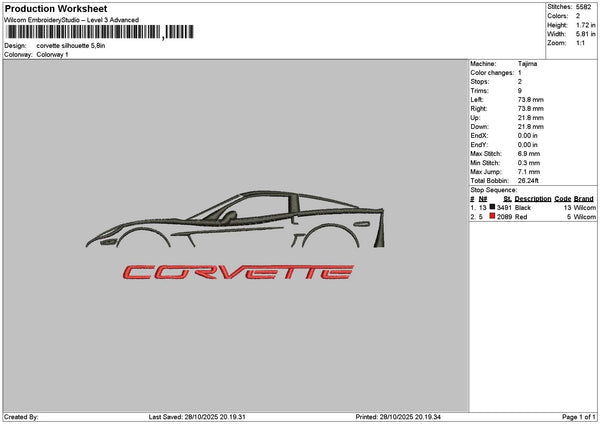Select the 'Colorway 1' value
This screenshot has width=600, height=424.
(52, 54)
